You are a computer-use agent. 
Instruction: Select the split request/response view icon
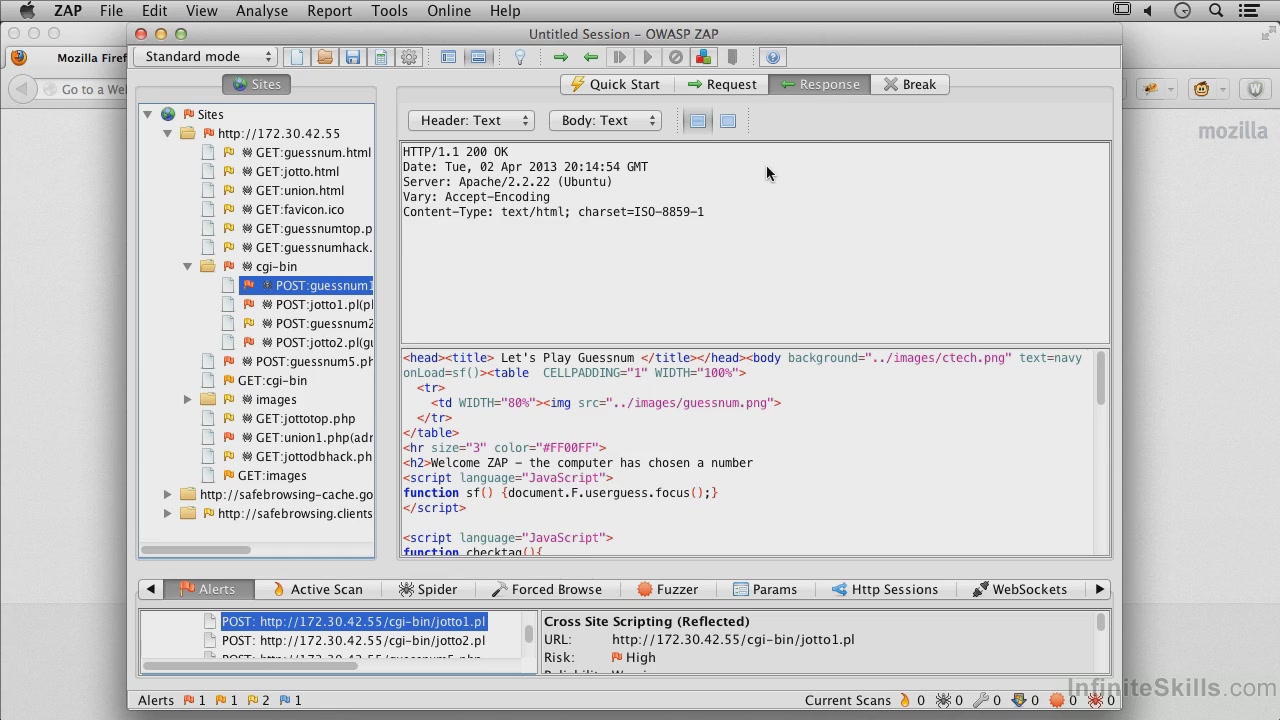click(x=698, y=121)
